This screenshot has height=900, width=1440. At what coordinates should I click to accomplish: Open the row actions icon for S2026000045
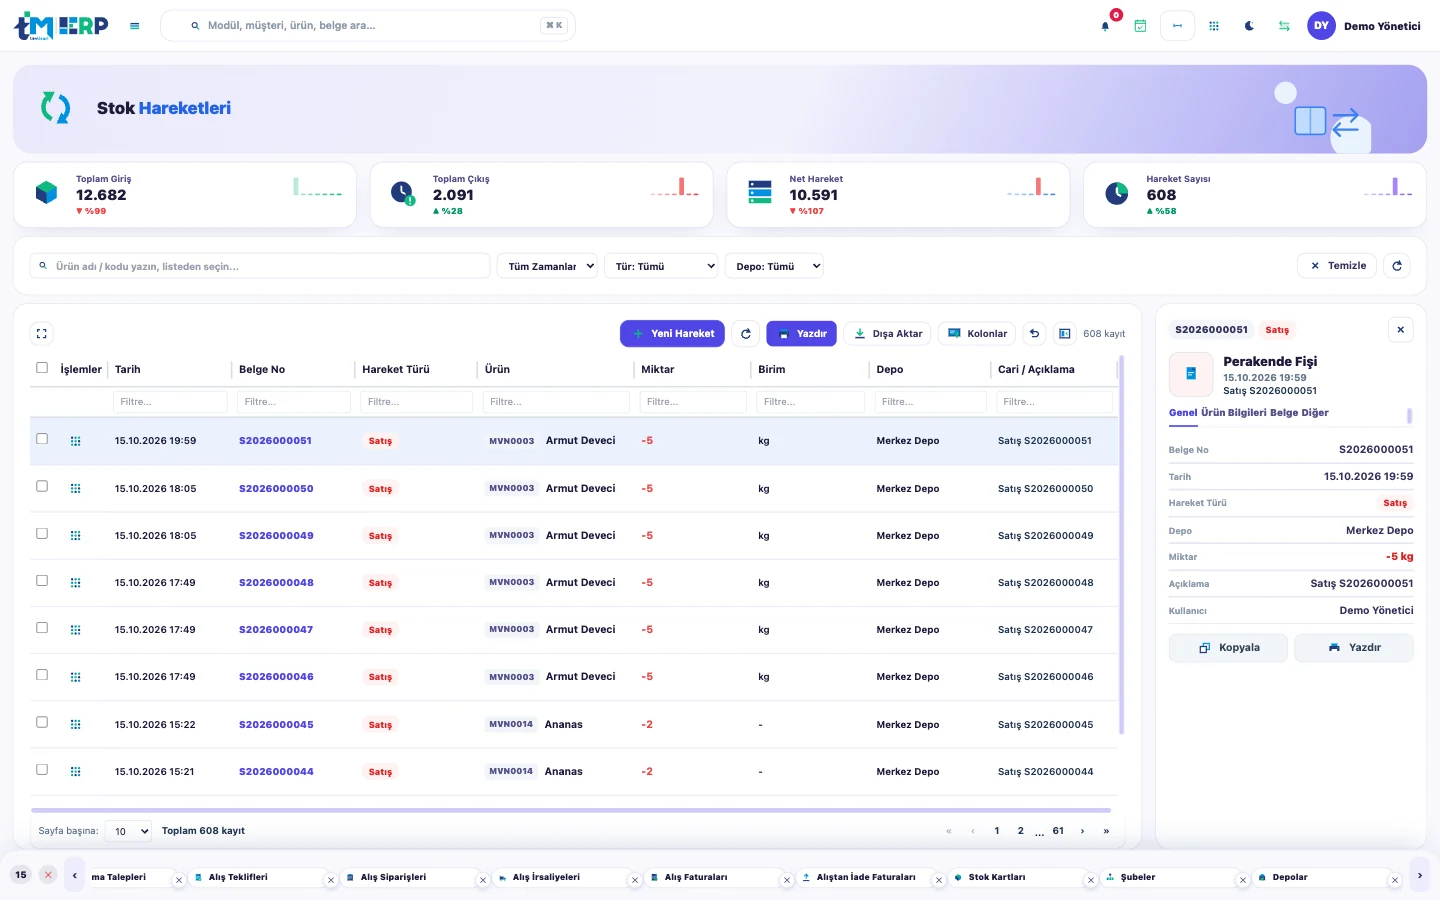coord(76,725)
